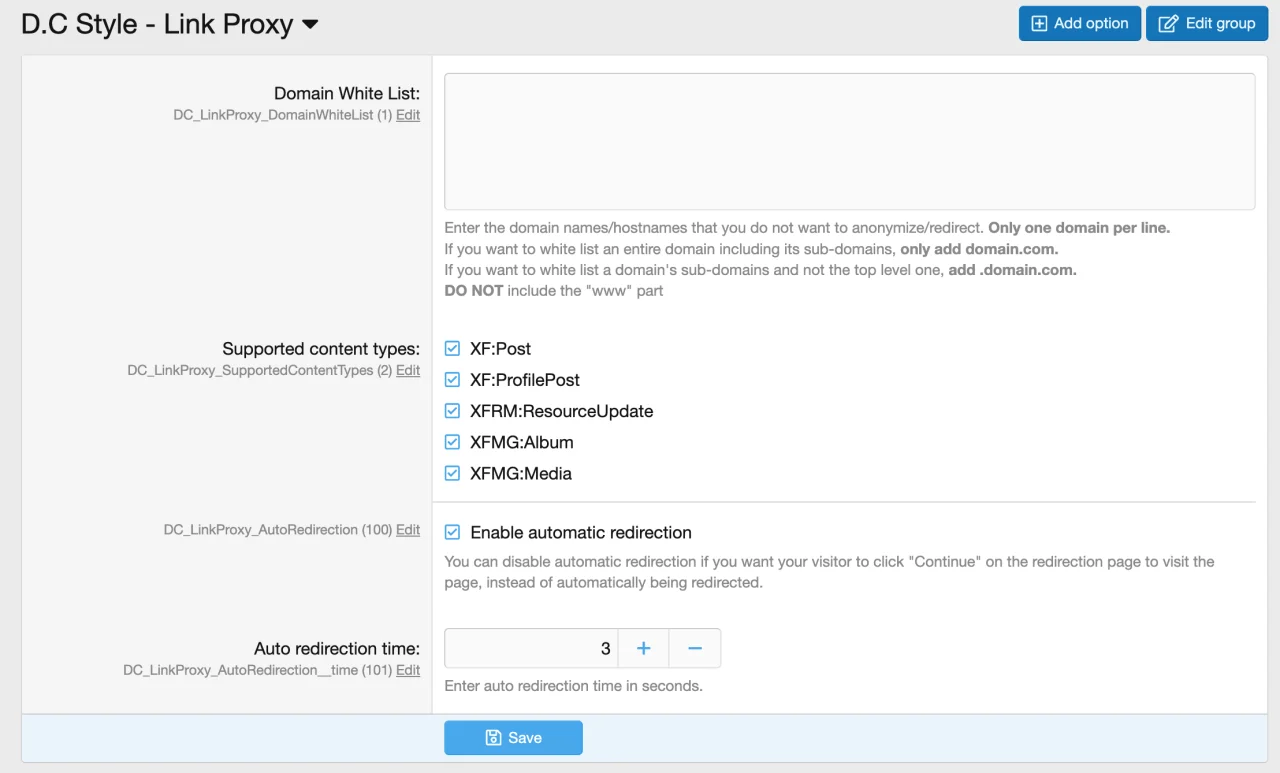Focus the Auto redirection time number field
Viewport: 1280px width, 773px height.
click(531, 649)
